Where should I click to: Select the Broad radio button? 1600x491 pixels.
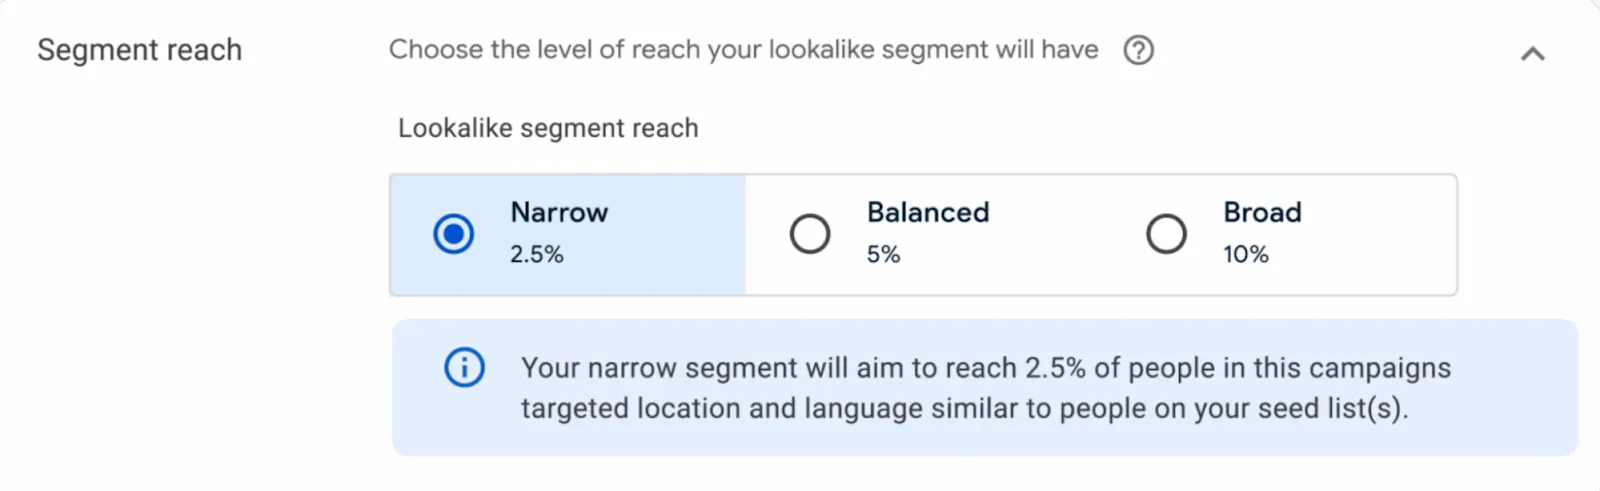(1166, 234)
